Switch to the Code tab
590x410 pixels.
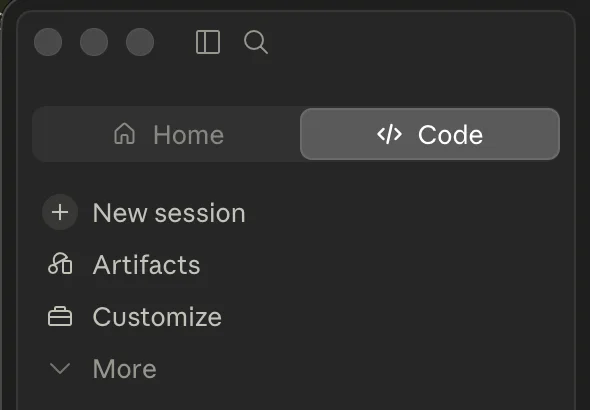tap(430, 134)
